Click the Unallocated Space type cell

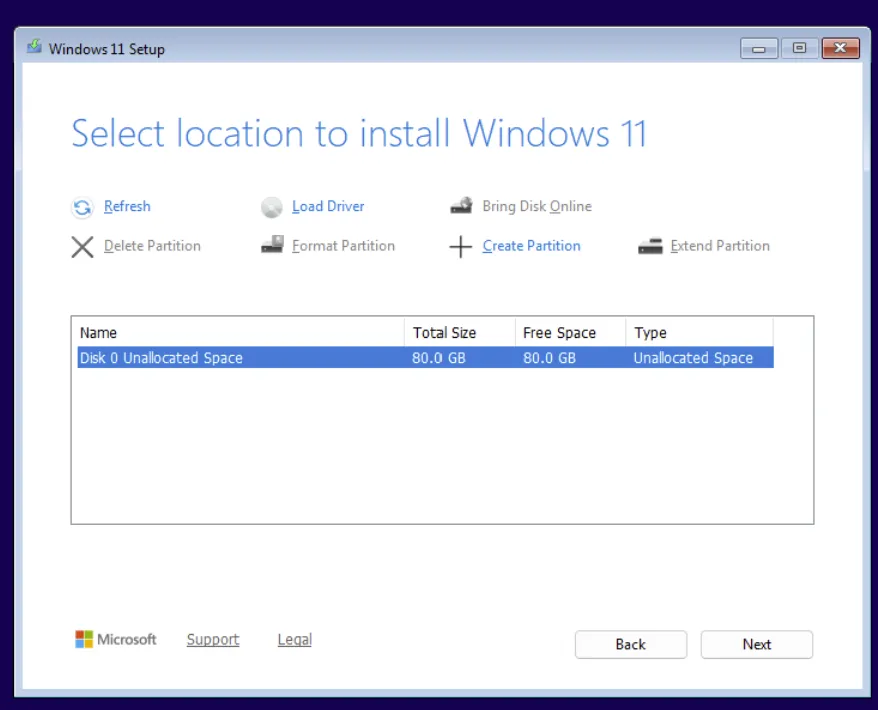click(x=693, y=358)
